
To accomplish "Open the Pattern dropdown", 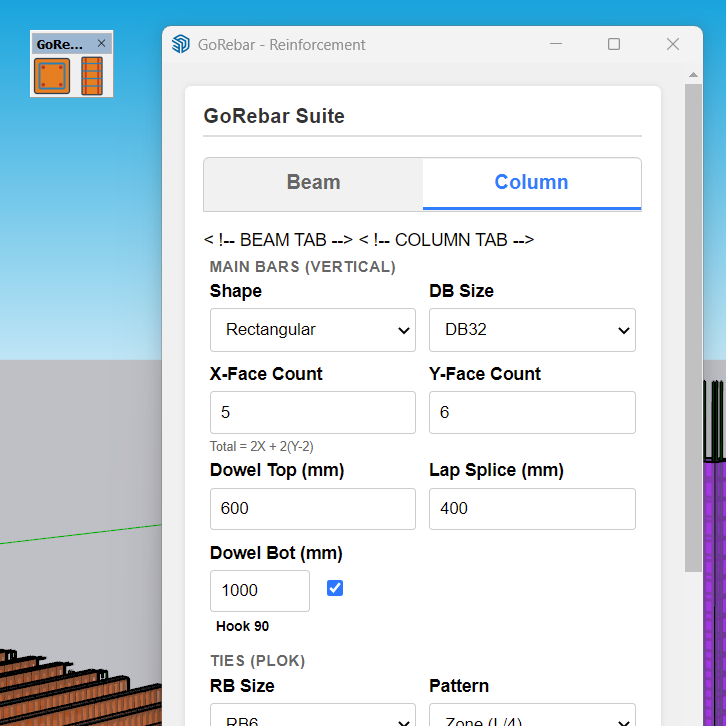I will point(532,715).
